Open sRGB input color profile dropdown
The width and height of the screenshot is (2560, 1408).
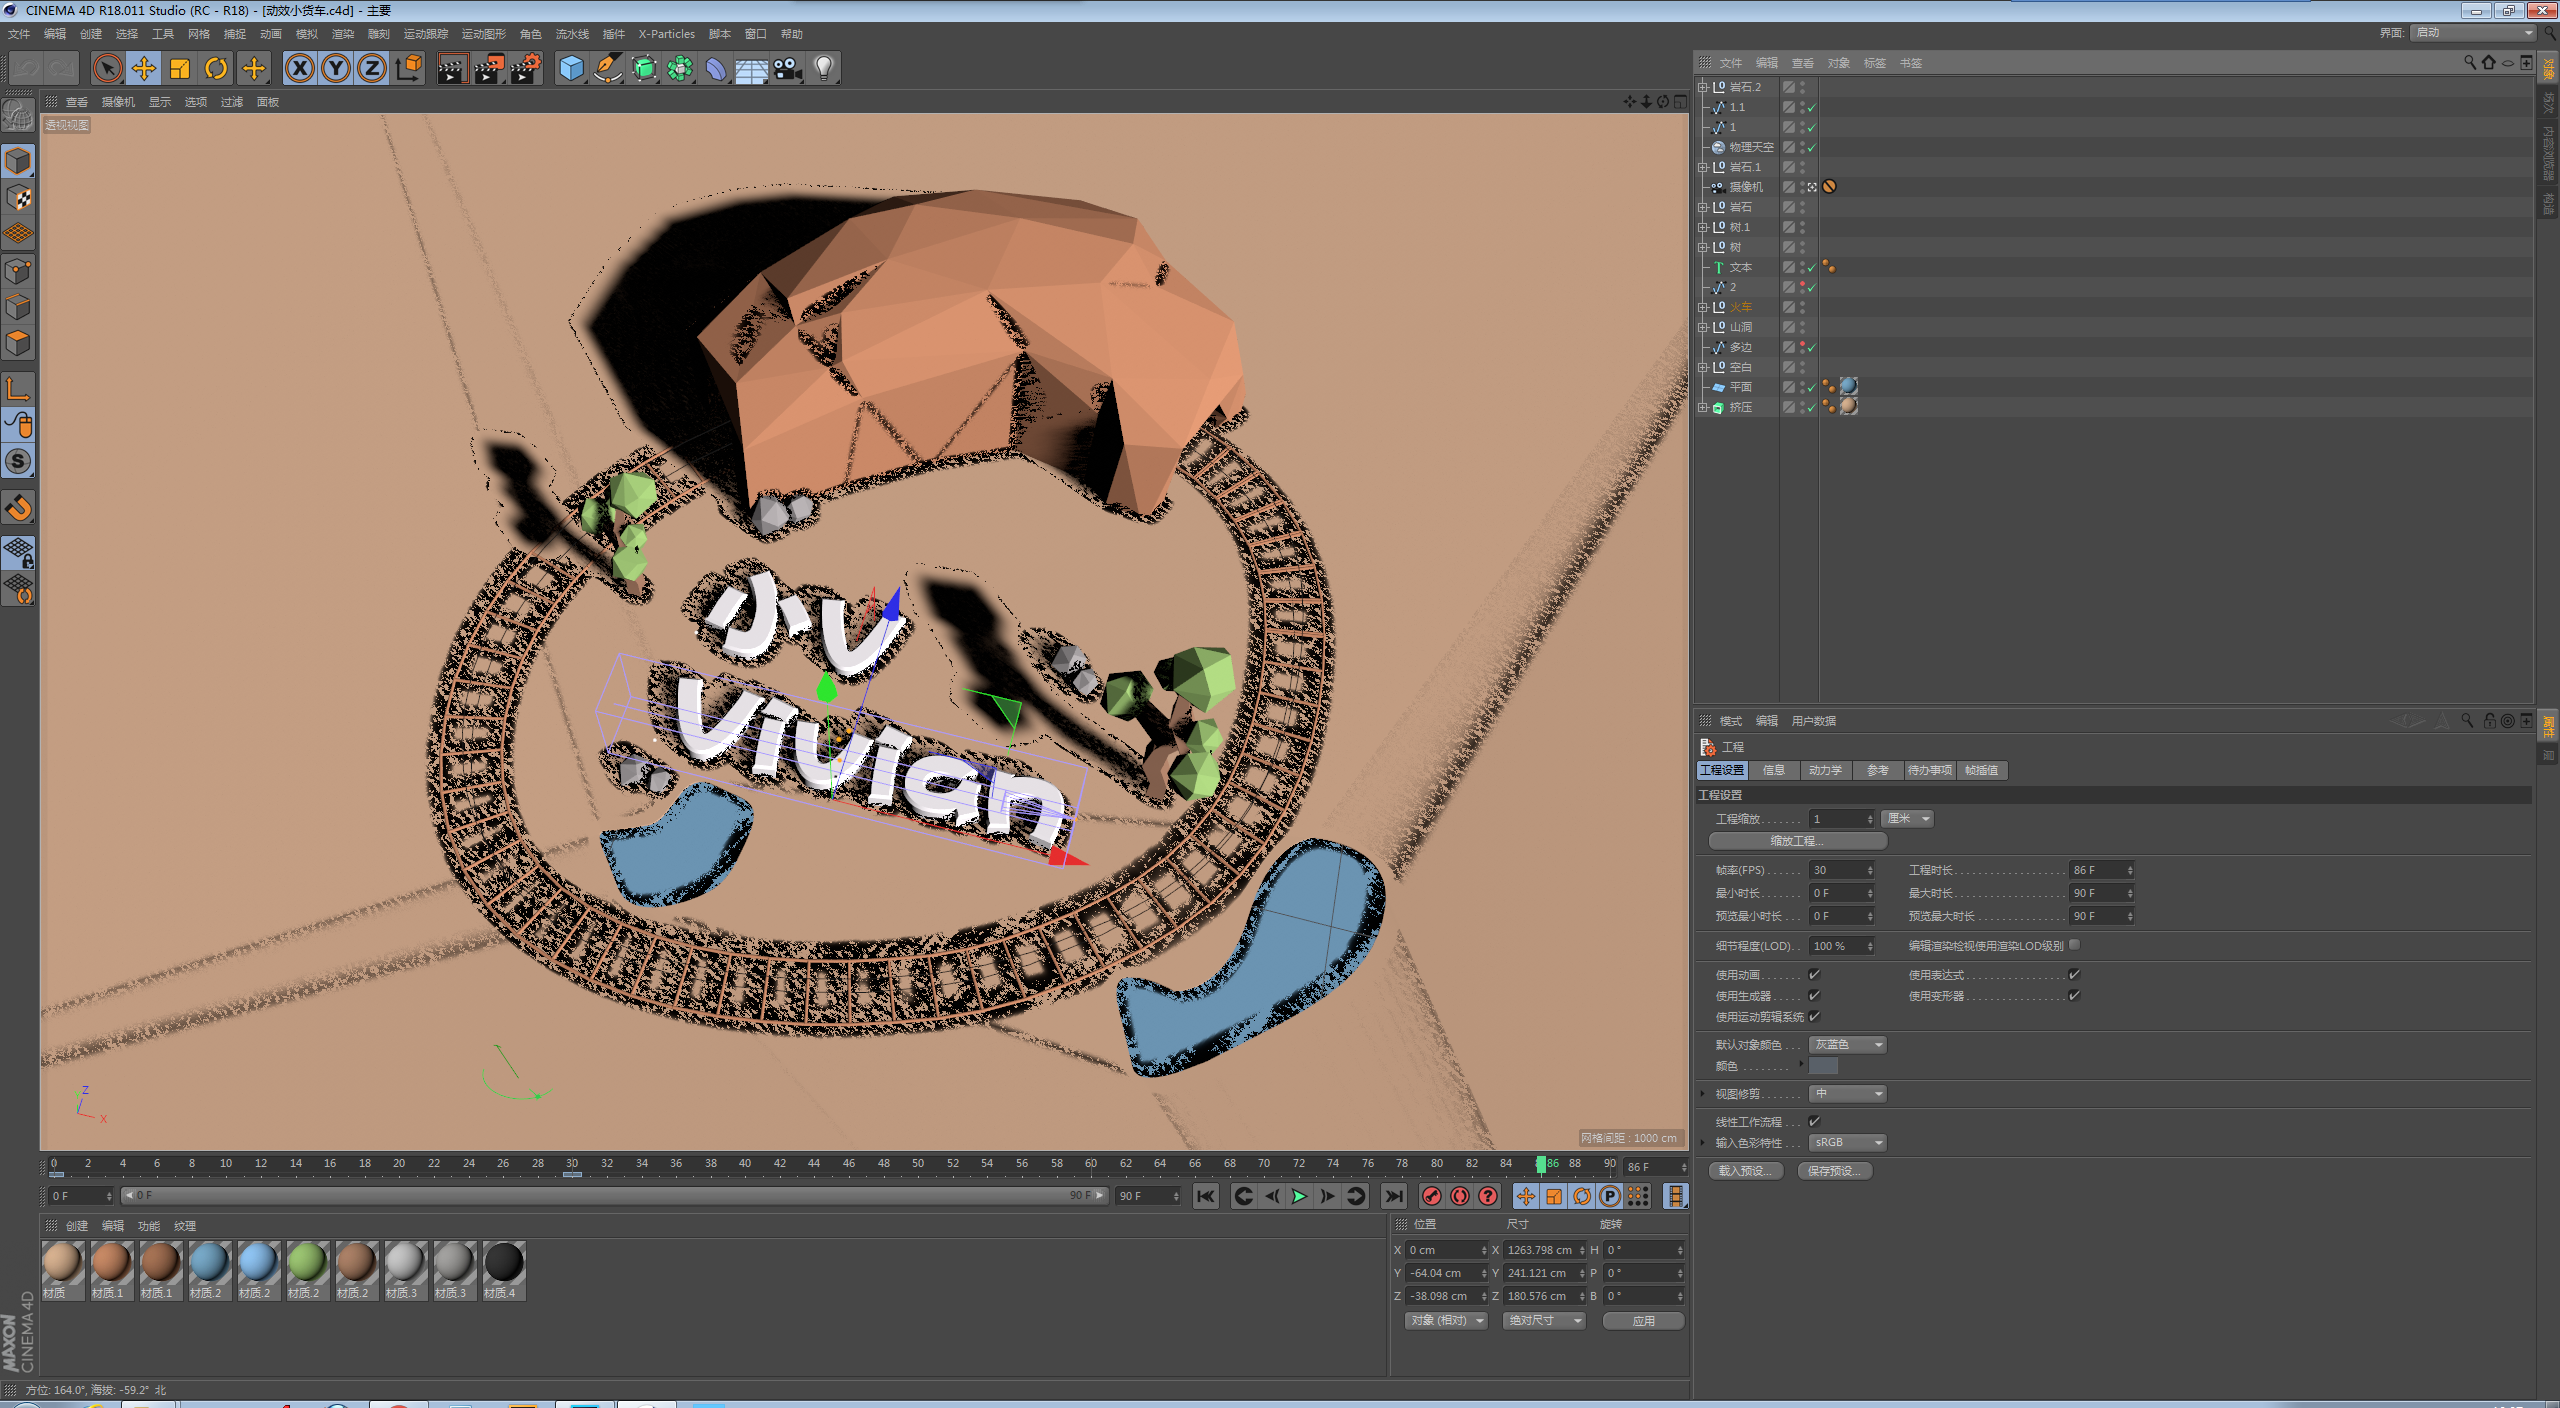tap(1847, 1142)
